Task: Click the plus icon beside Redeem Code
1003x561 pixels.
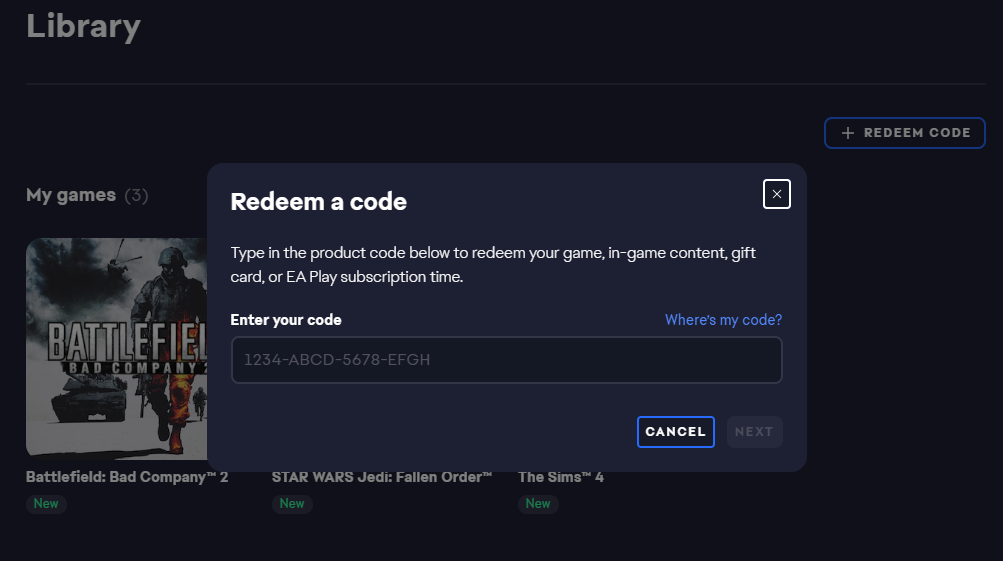Action: pos(848,133)
